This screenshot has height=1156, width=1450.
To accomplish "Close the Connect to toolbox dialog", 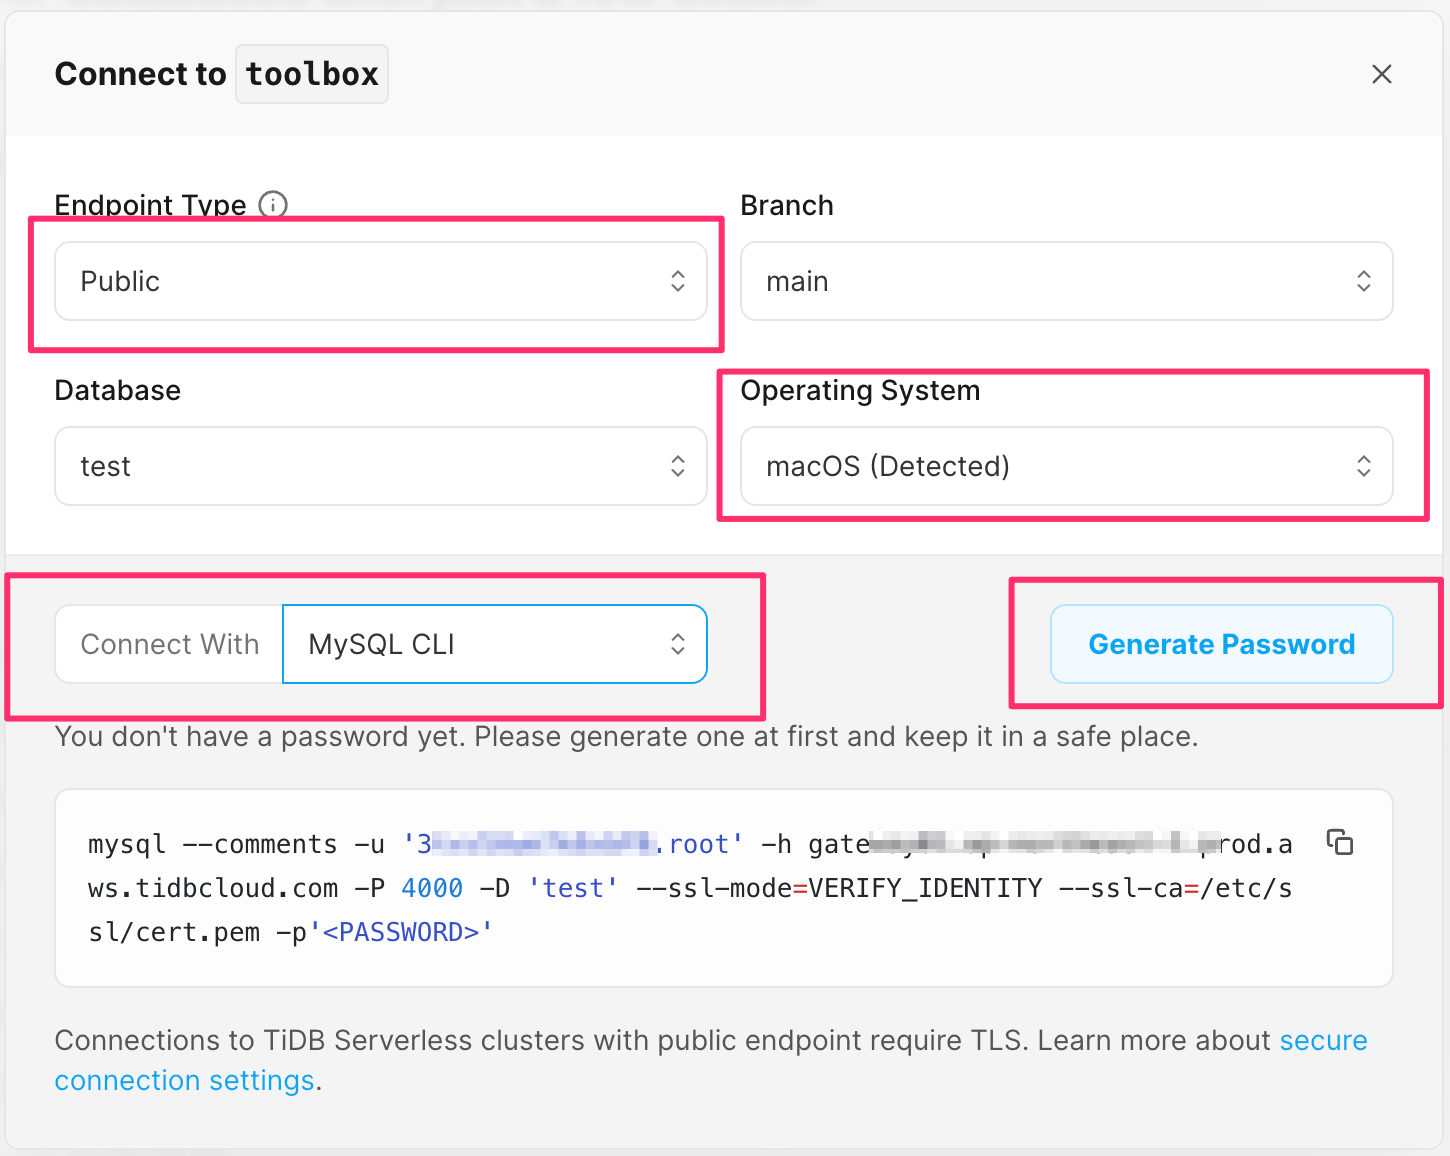I will click(1381, 74).
